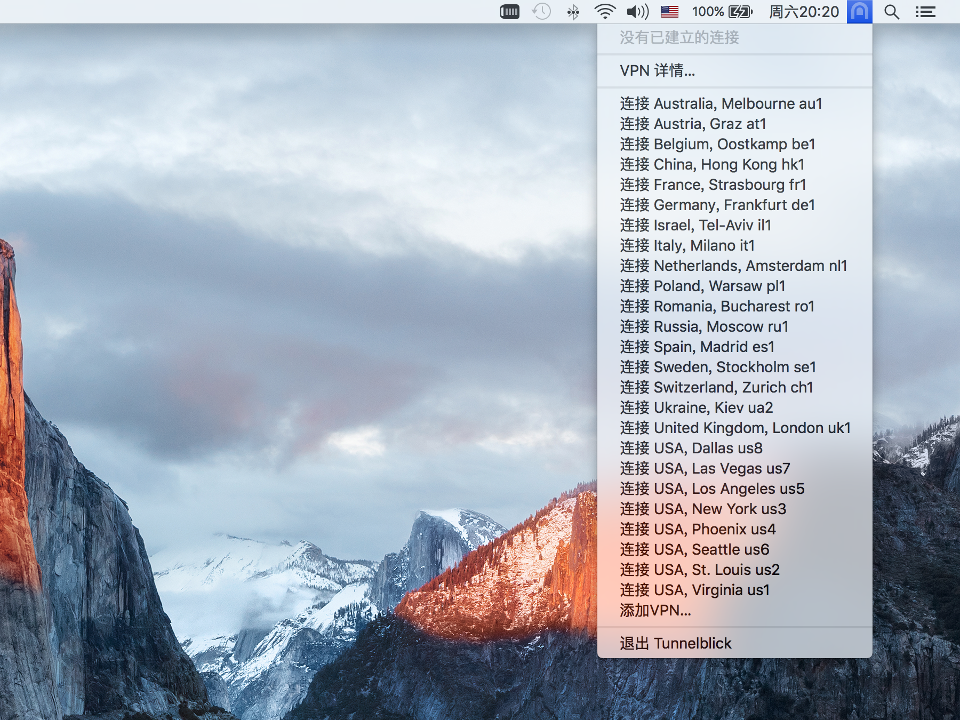
Task: Connect to USA, Virginia us1
Action: (x=735, y=590)
